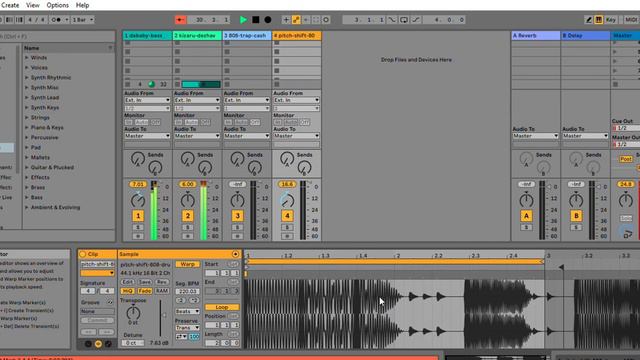Toggle the computer MIDI keyboard icon
Viewport: 640px width, 360px height.
(598, 20)
